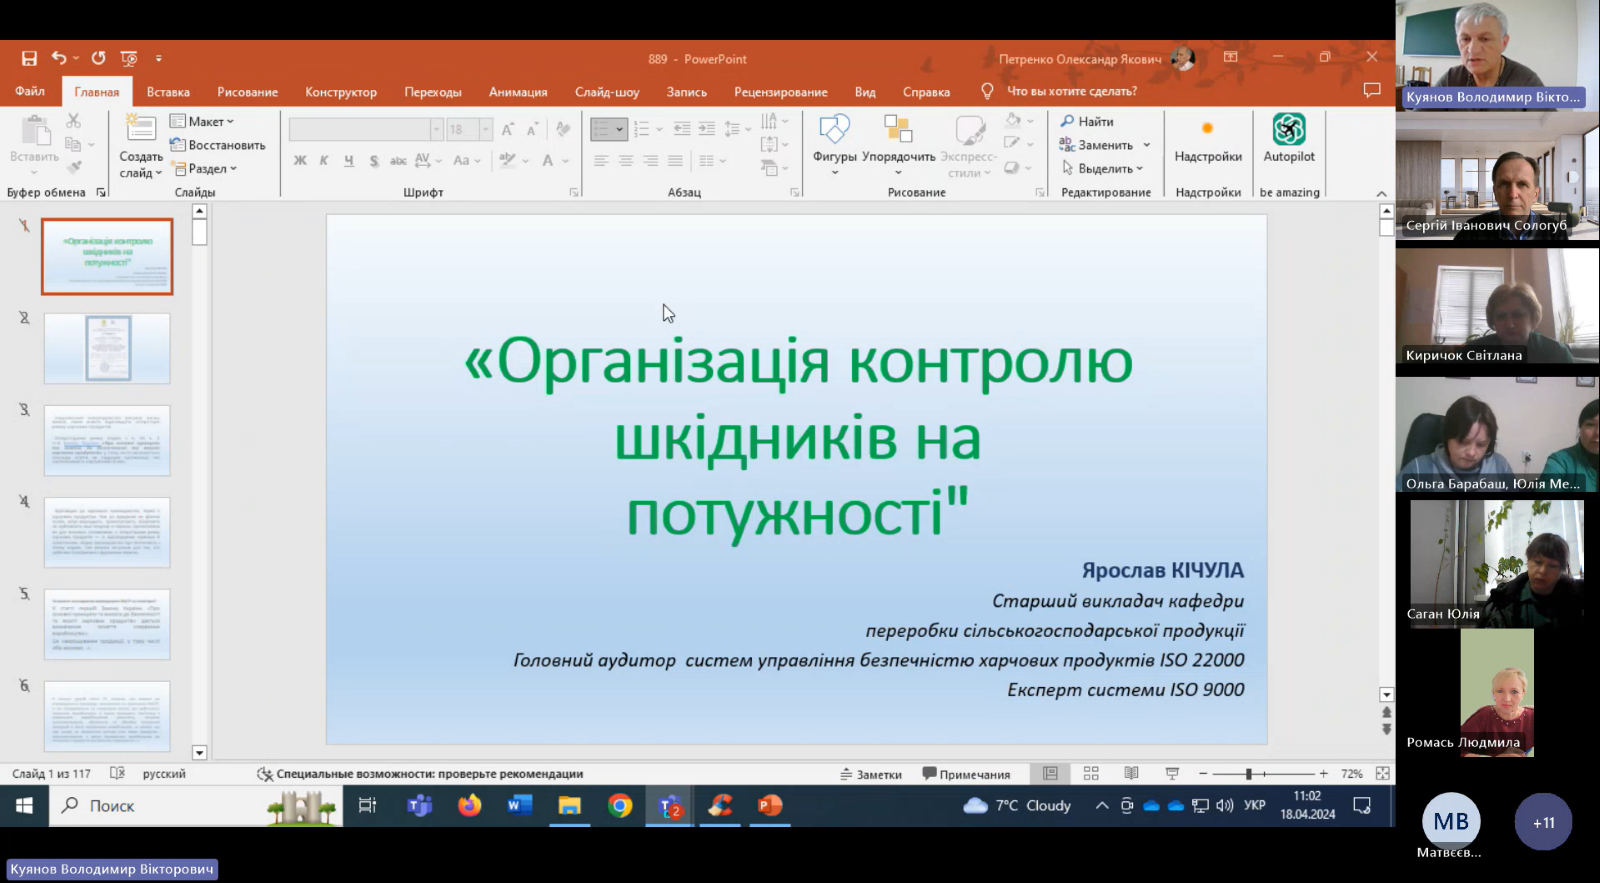1600x883 pixels.
Task: Click Восстановить to reset slide
Action: [x=218, y=145]
